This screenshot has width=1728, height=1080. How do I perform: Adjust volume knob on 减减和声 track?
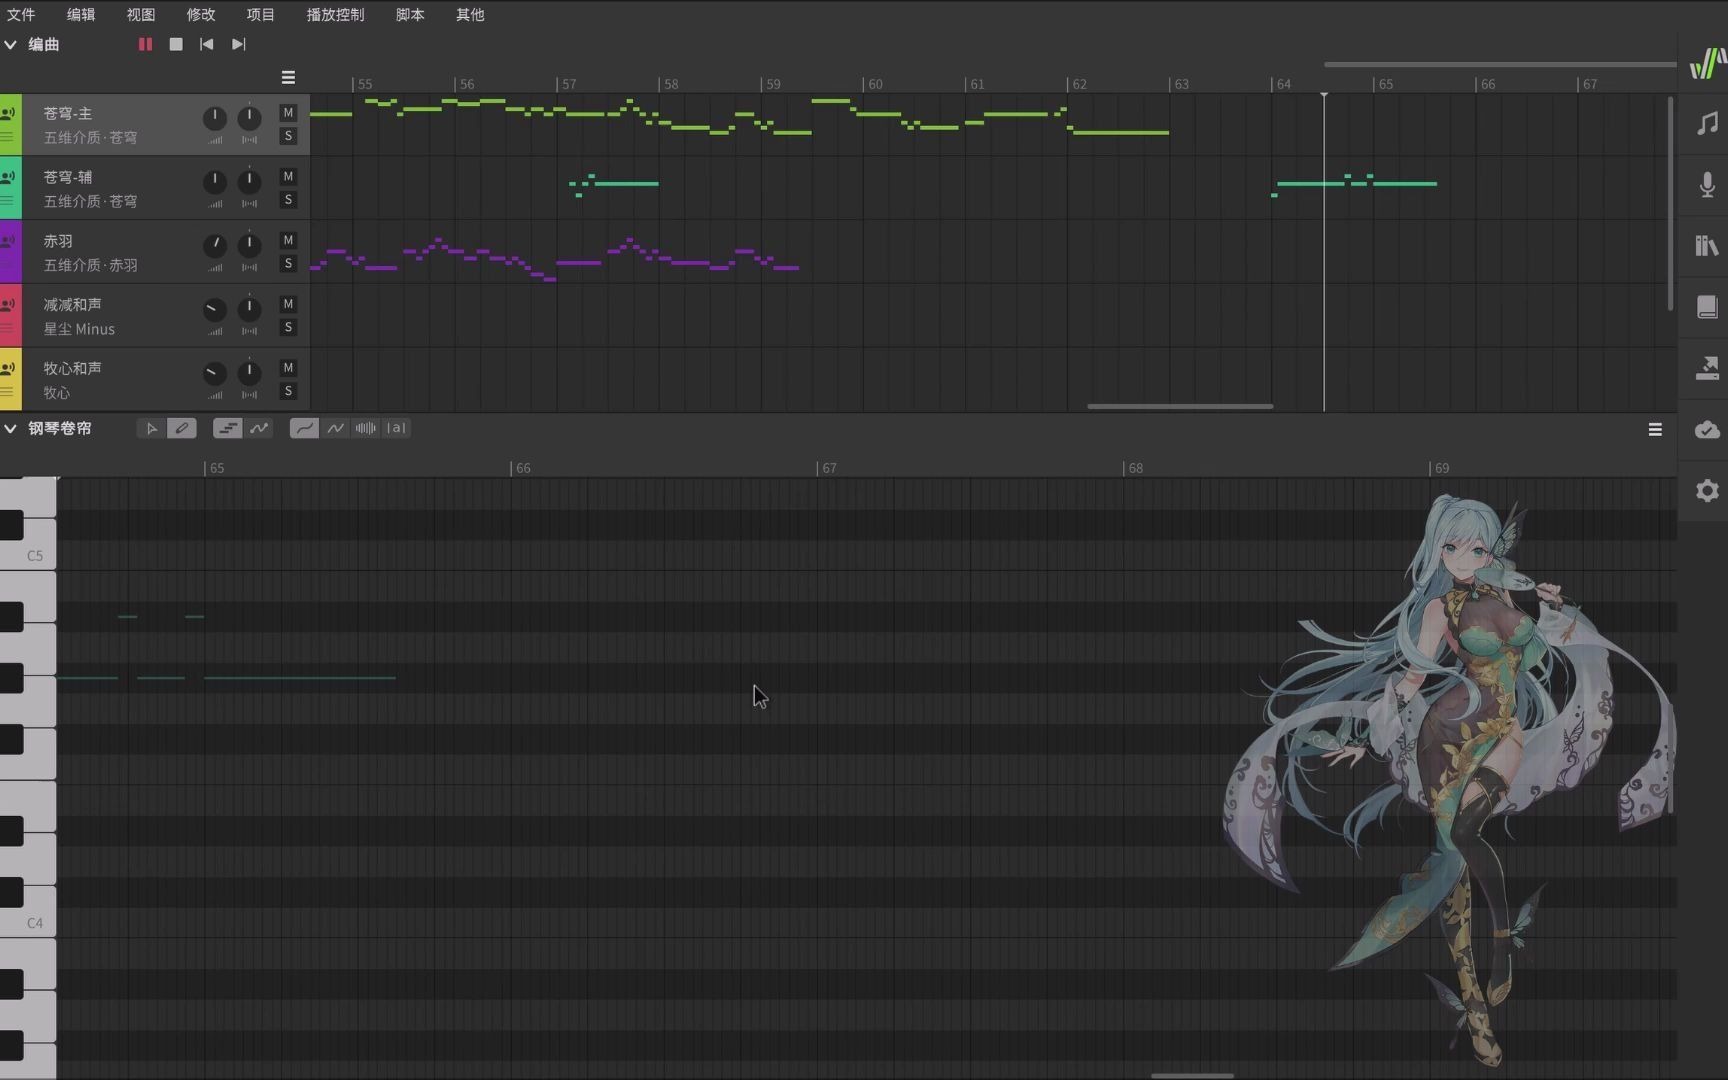pos(215,309)
